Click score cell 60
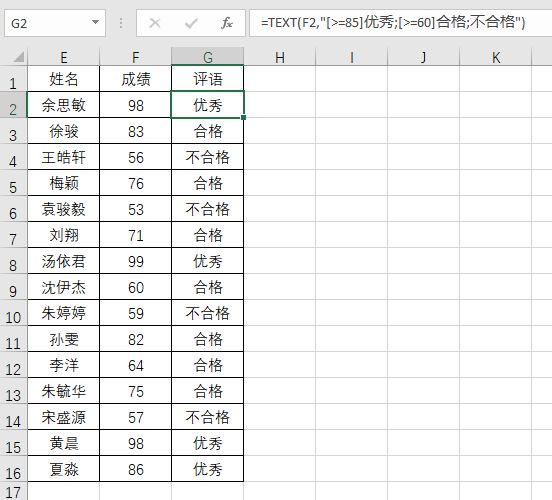This screenshot has width=552, height=500. pos(136,287)
